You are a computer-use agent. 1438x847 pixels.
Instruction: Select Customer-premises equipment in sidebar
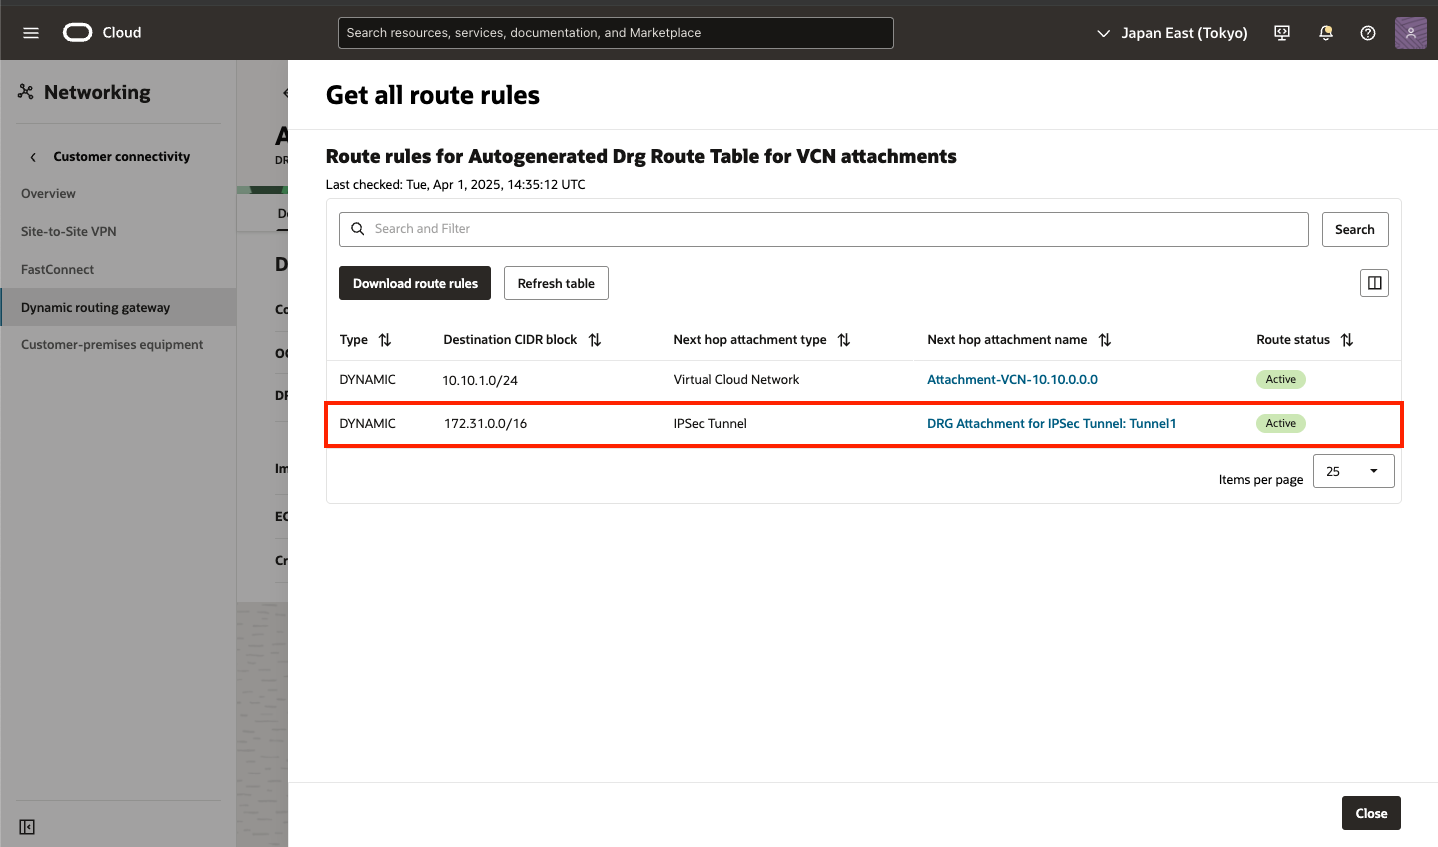[x=112, y=345]
